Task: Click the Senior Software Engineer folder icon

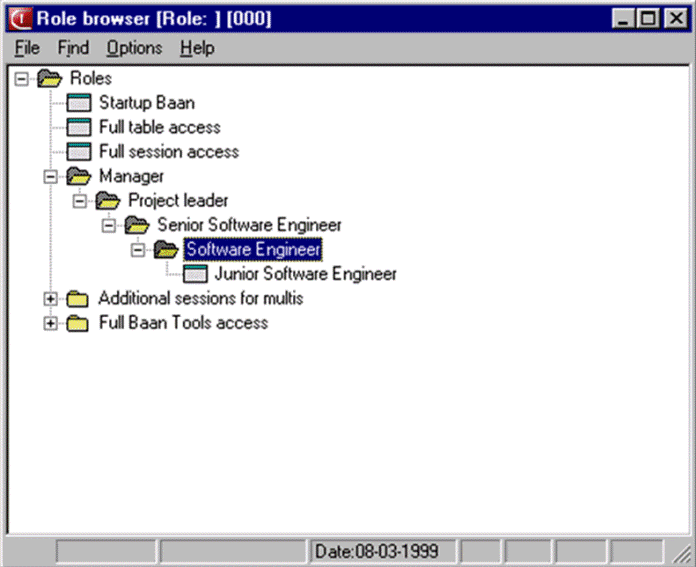Action: 137,225
